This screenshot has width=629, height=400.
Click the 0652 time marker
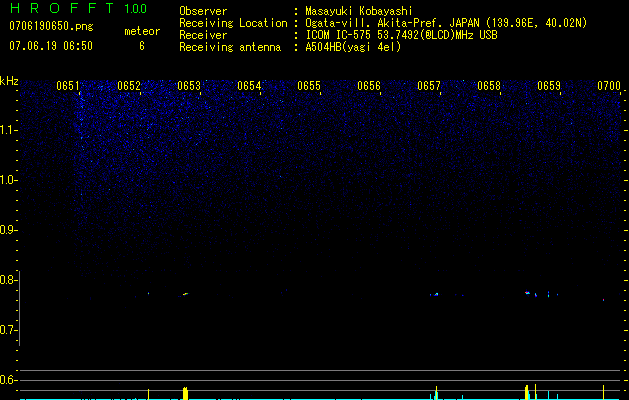(x=129, y=86)
